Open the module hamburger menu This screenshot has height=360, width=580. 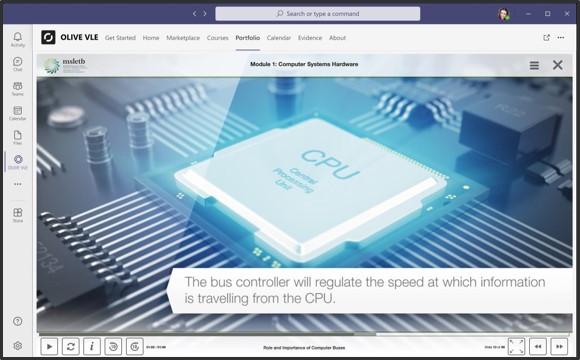click(x=534, y=65)
